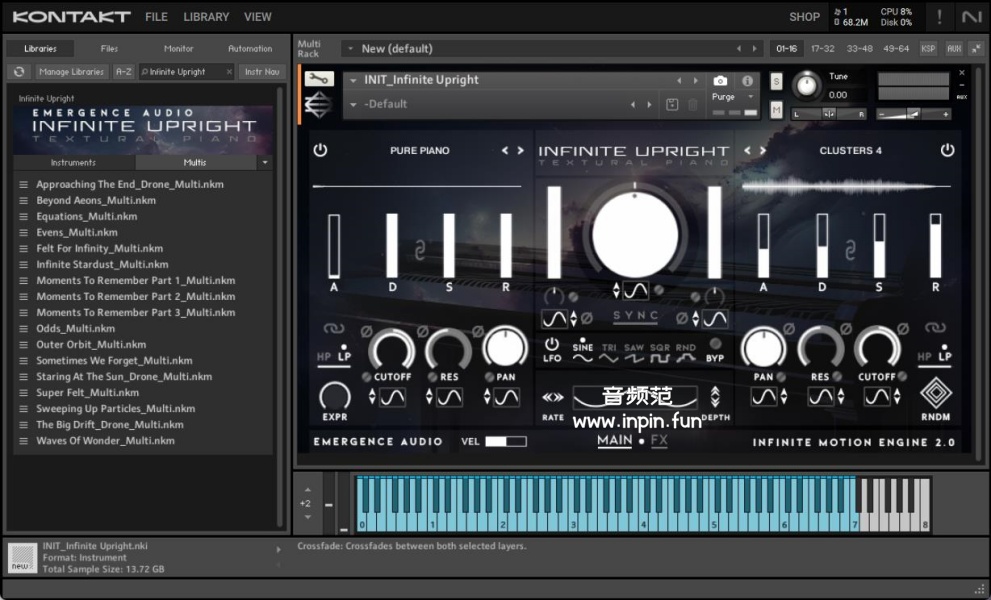
Task: Click the RNDM randomize diamond icon
Action: click(x=936, y=393)
